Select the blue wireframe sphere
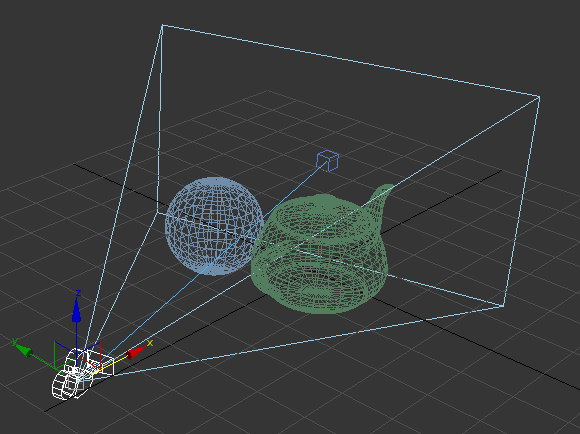The width and height of the screenshot is (580, 434). point(214,226)
